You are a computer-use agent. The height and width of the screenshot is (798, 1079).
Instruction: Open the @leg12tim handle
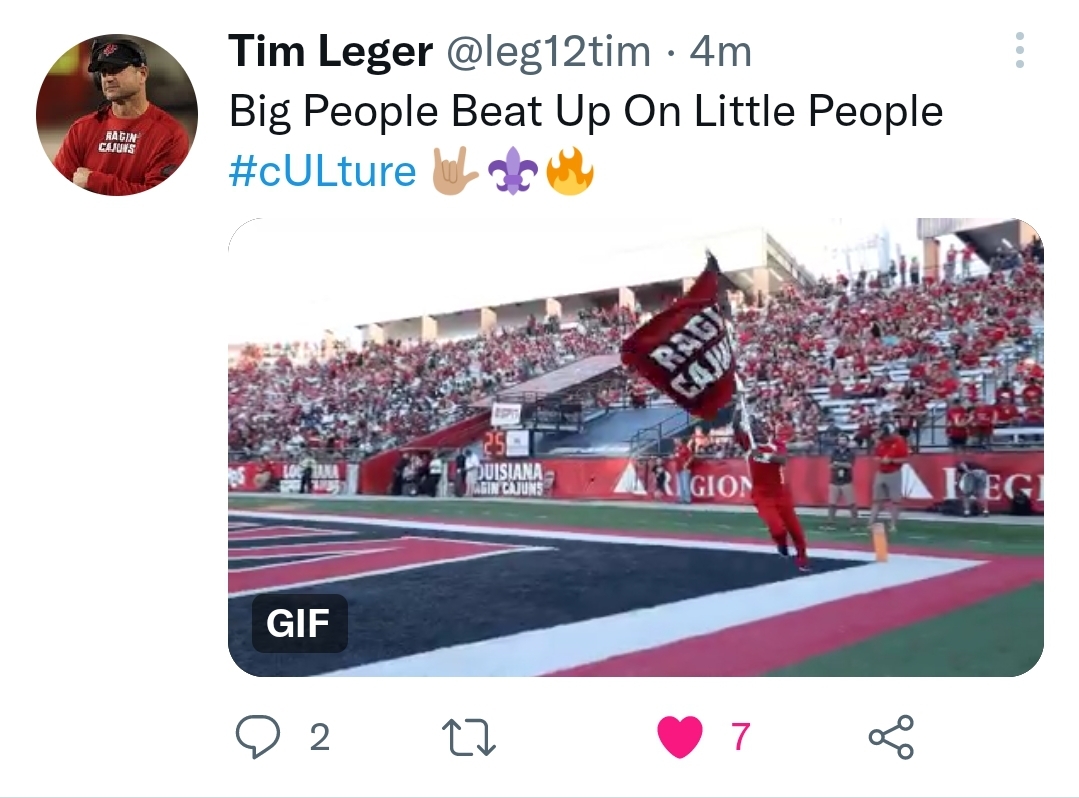[x=548, y=51]
